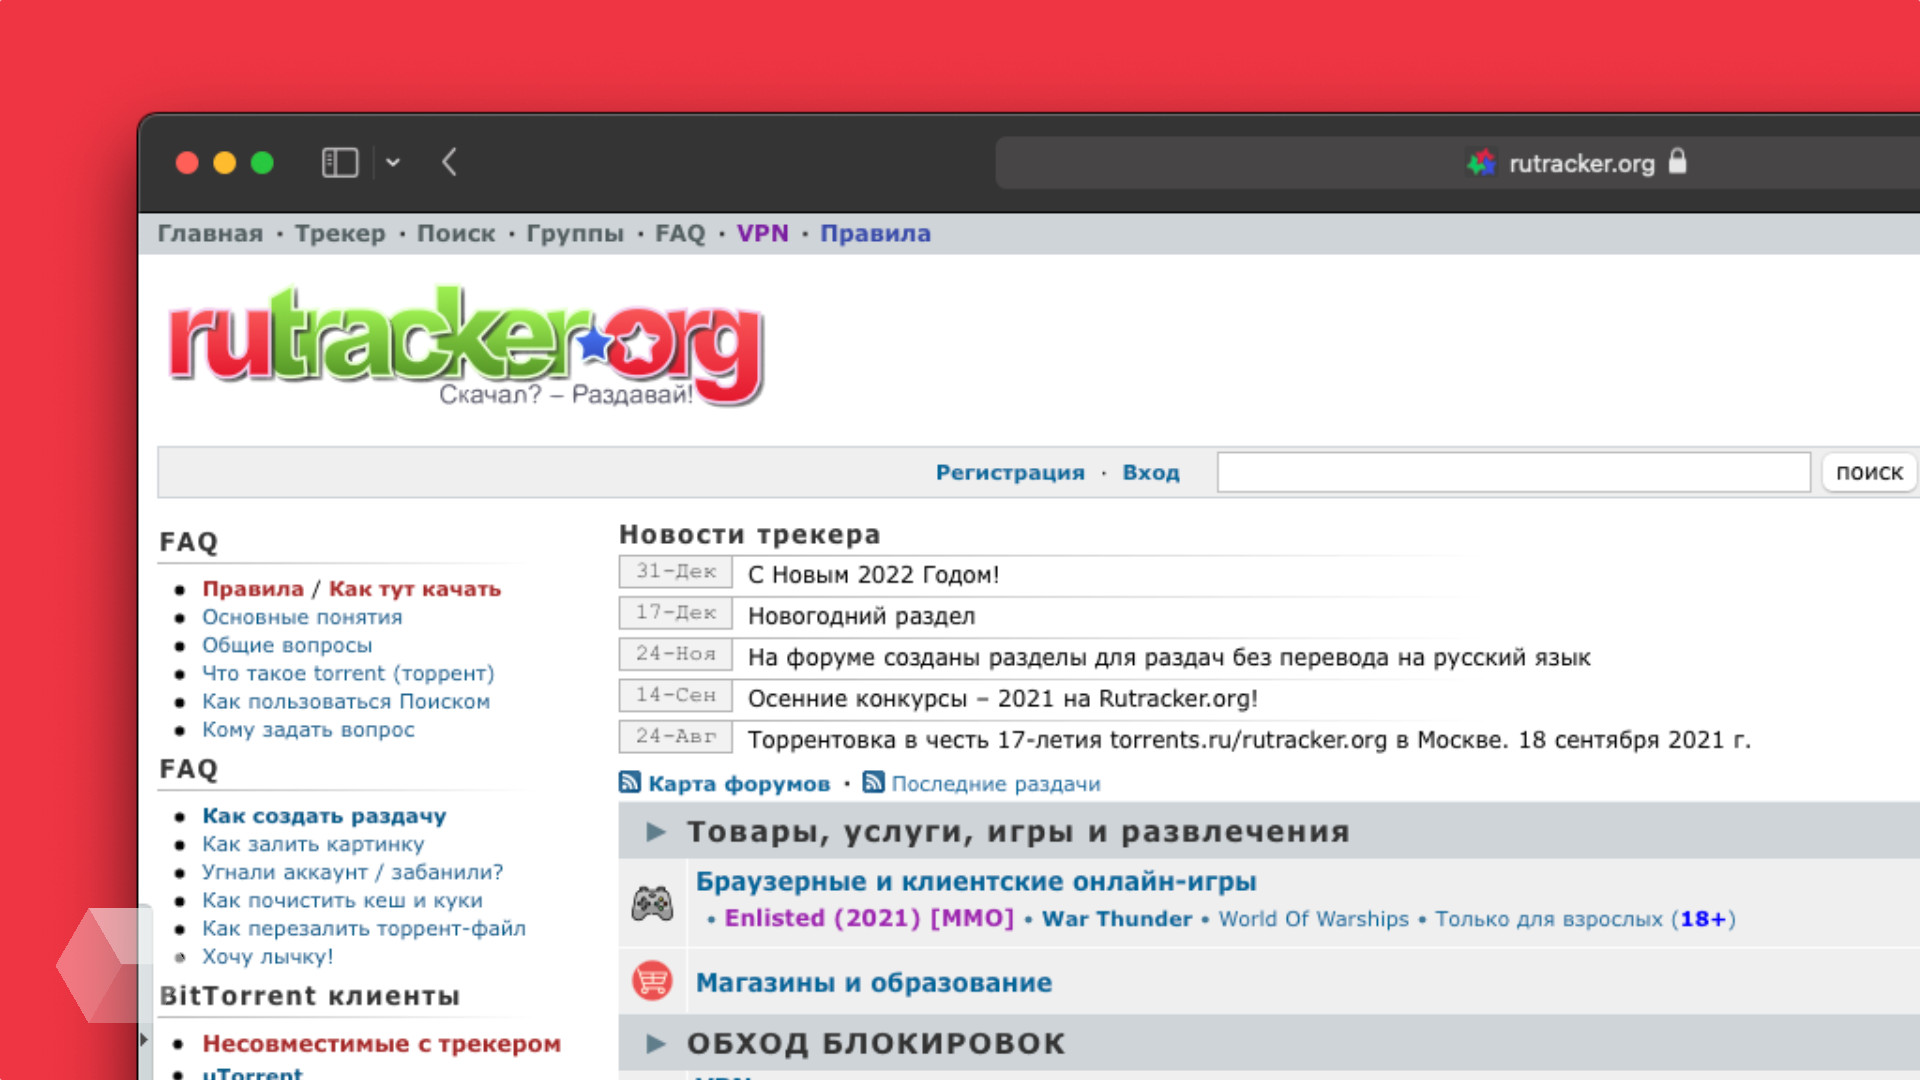Screen dimensions: 1920x1080
Task: Open the Группы menu item
Action: point(575,233)
